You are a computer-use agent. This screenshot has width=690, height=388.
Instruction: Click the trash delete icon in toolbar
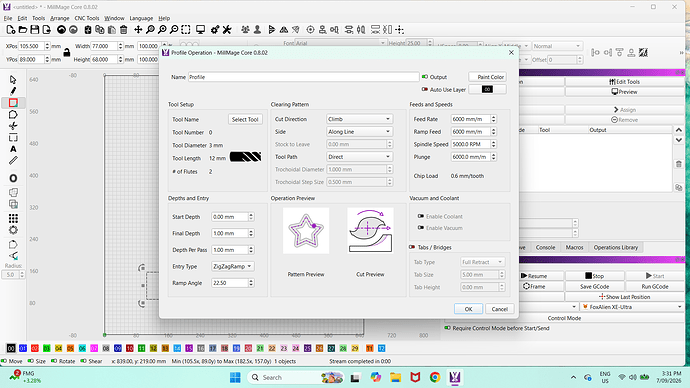124,30
